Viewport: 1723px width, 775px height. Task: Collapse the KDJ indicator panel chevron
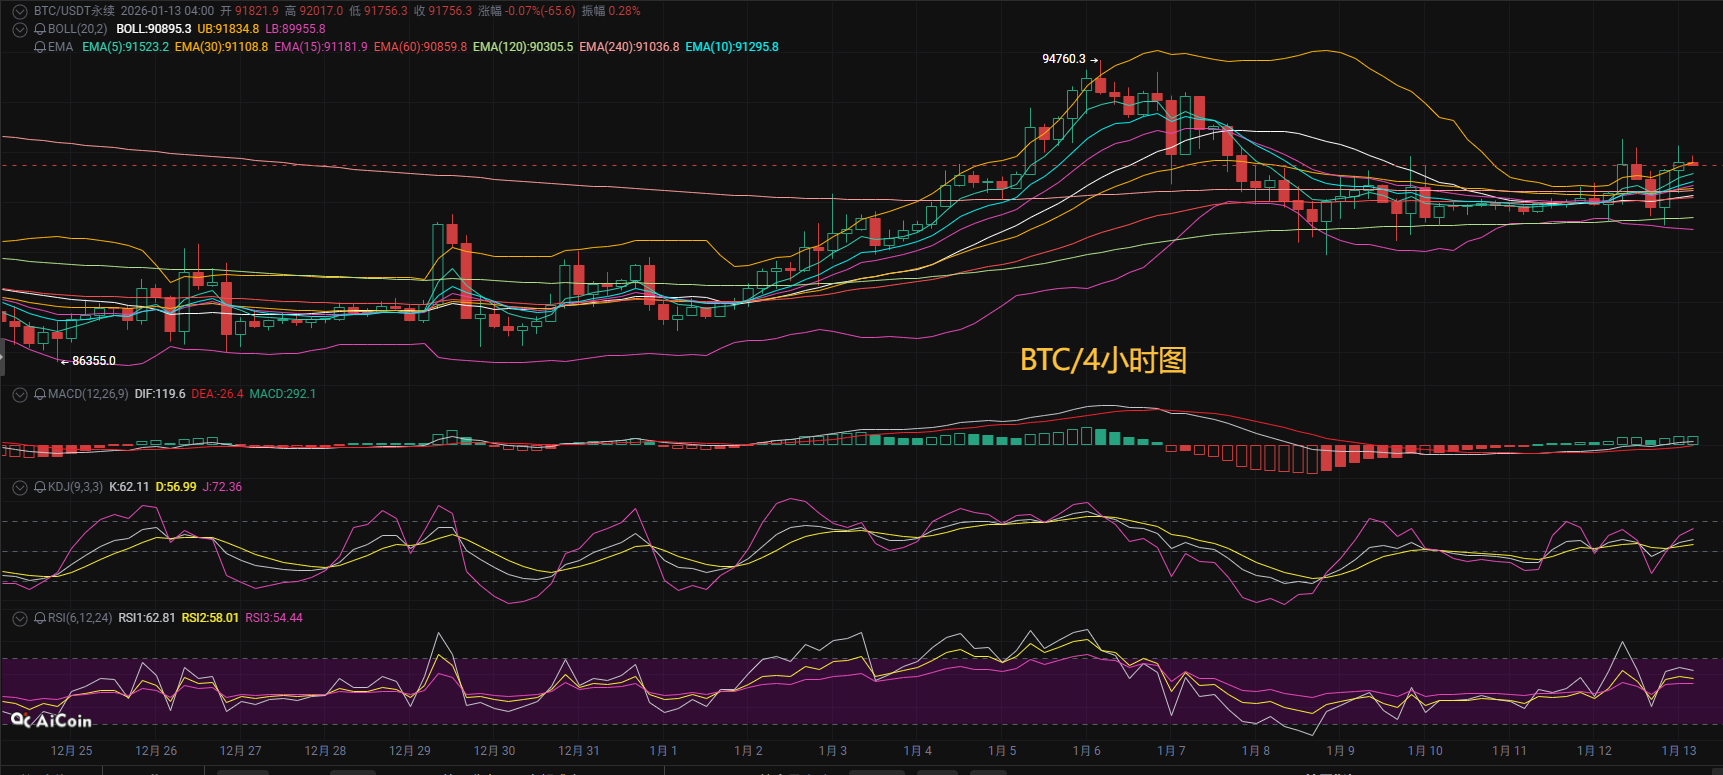coord(19,487)
